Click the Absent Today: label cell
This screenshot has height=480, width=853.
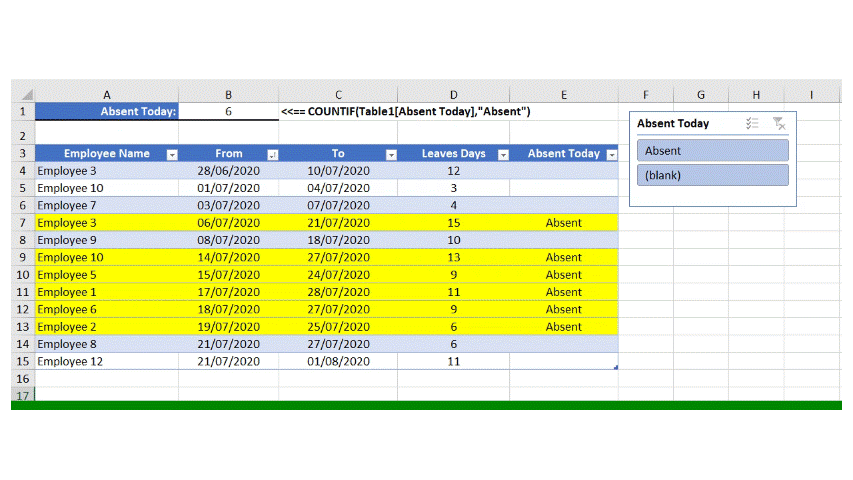tap(107, 112)
